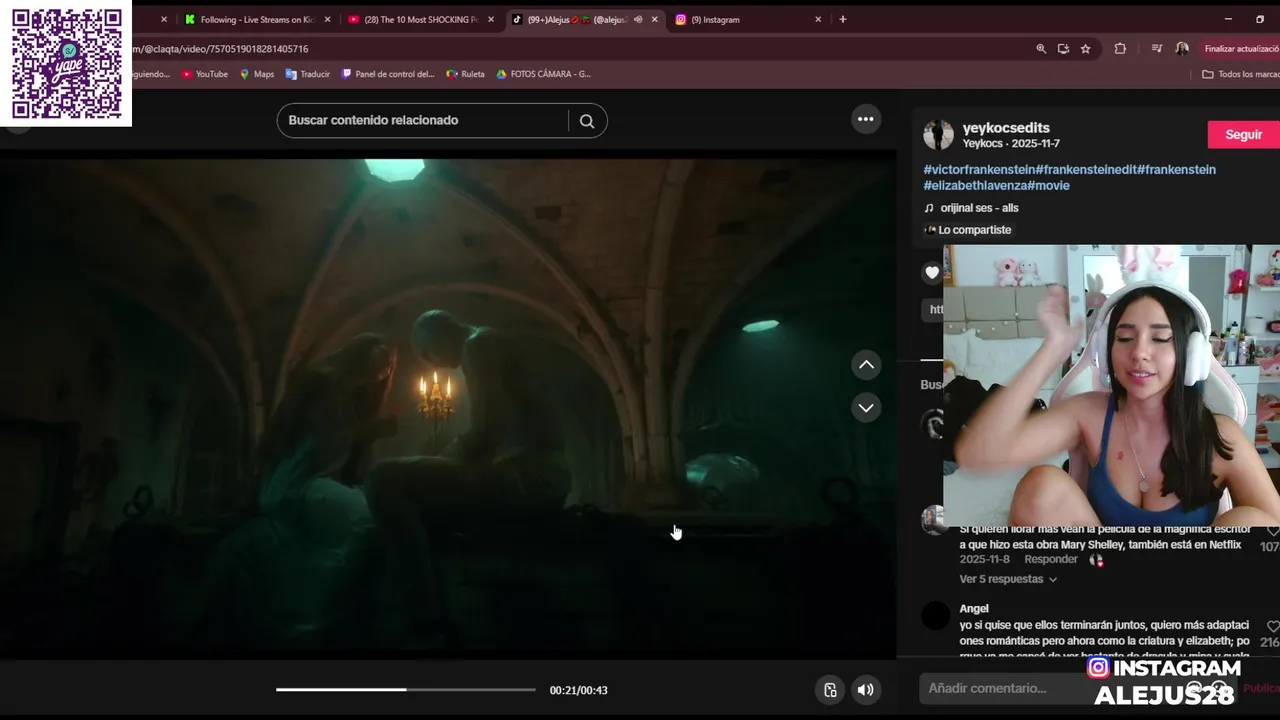Click the video player to pause
Screen dimensions: 1280x720
(x=448, y=405)
